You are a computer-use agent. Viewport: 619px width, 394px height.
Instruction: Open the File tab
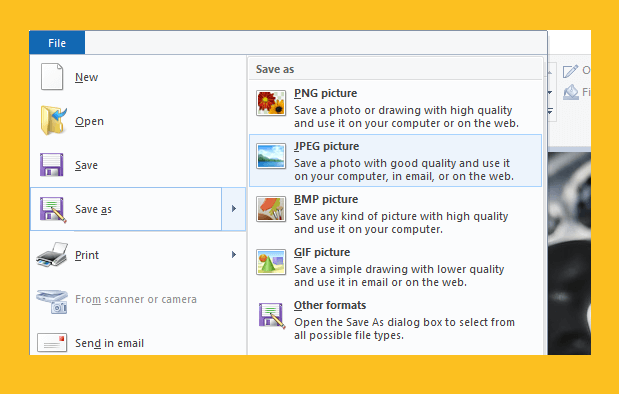(57, 43)
